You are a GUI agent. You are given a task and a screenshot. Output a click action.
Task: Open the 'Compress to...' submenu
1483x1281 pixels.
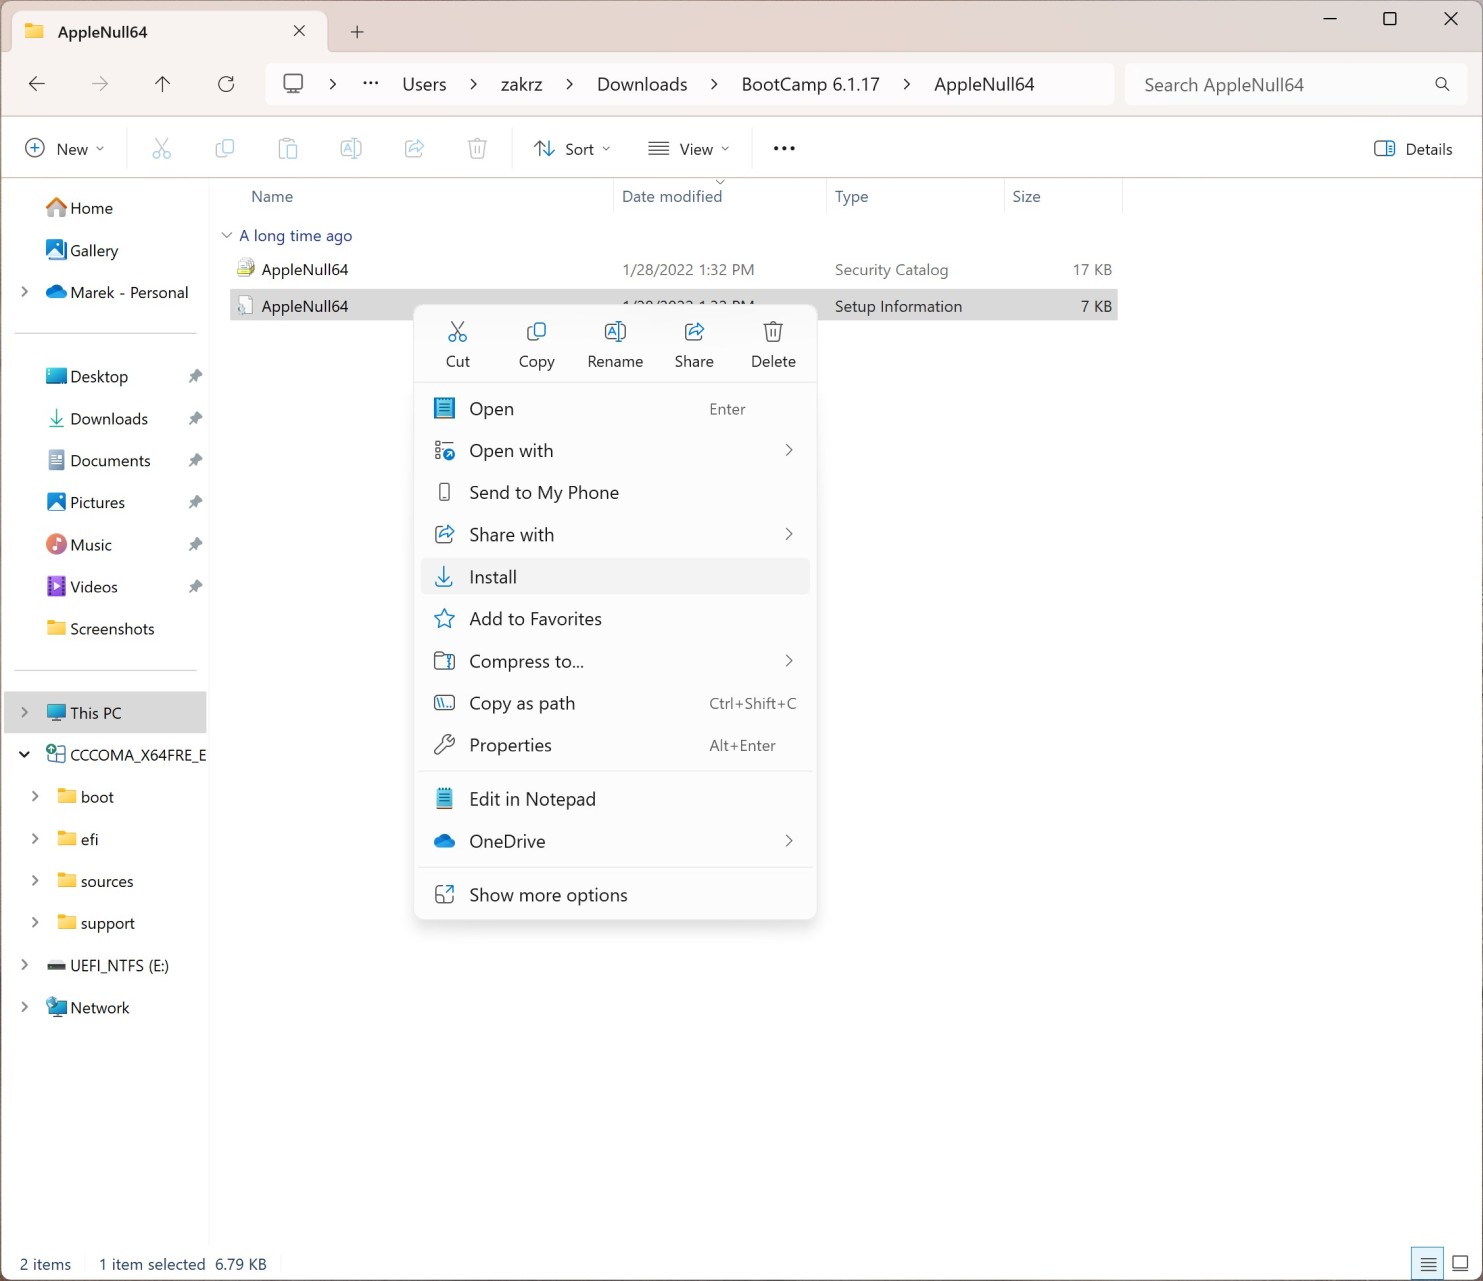[x=615, y=661]
